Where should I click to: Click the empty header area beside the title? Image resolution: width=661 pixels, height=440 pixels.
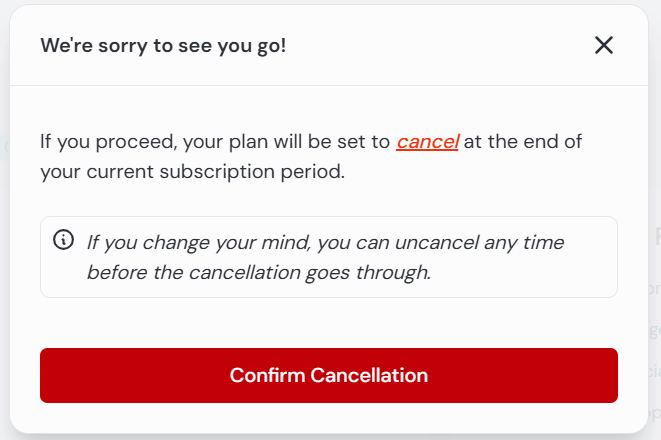click(x=438, y=45)
